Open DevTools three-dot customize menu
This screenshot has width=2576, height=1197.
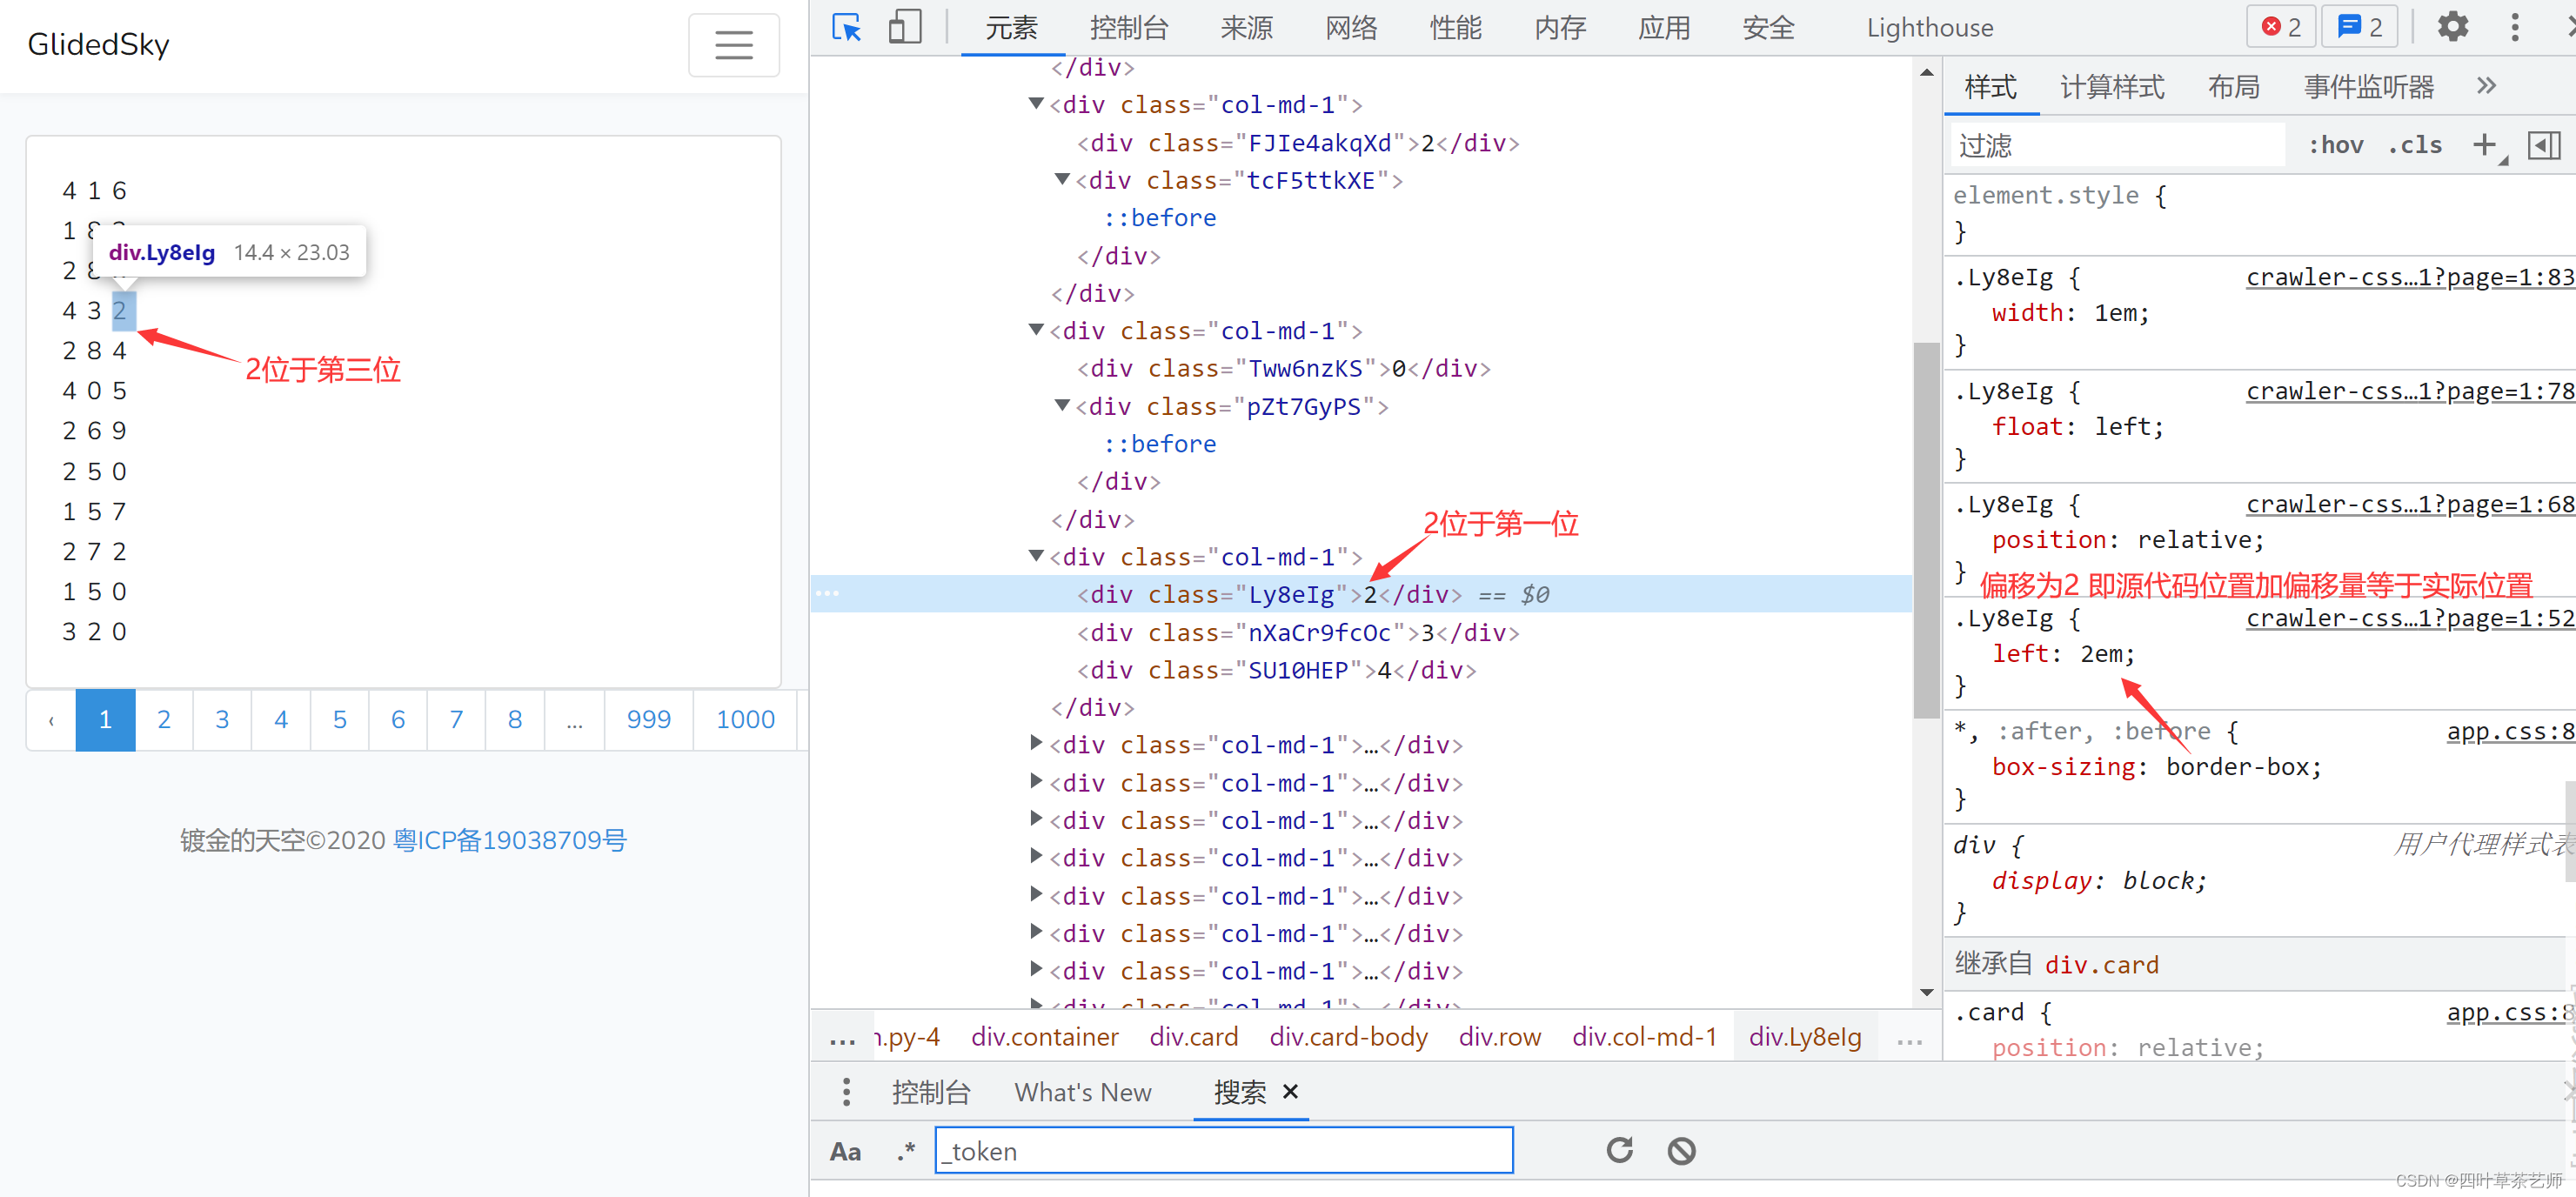coord(2515,27)
